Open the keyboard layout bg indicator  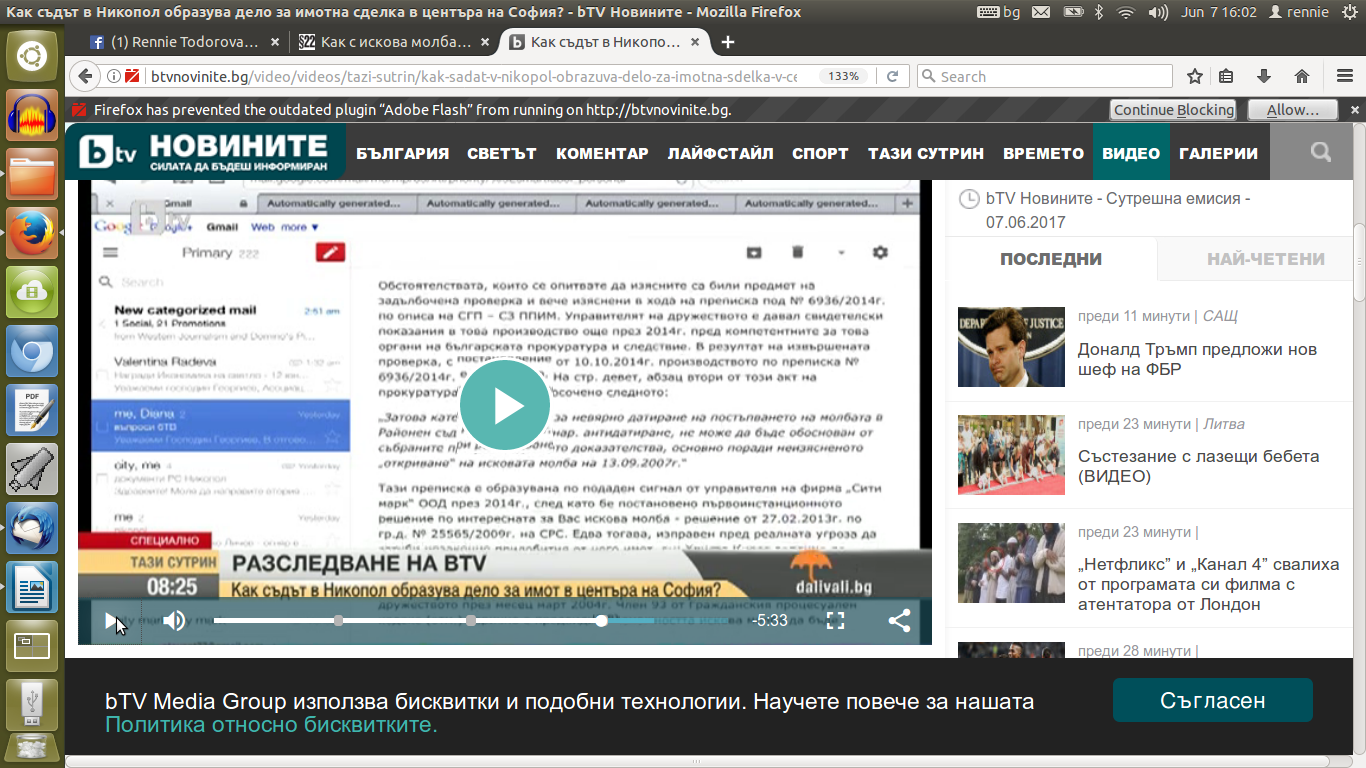click(998, 12)
